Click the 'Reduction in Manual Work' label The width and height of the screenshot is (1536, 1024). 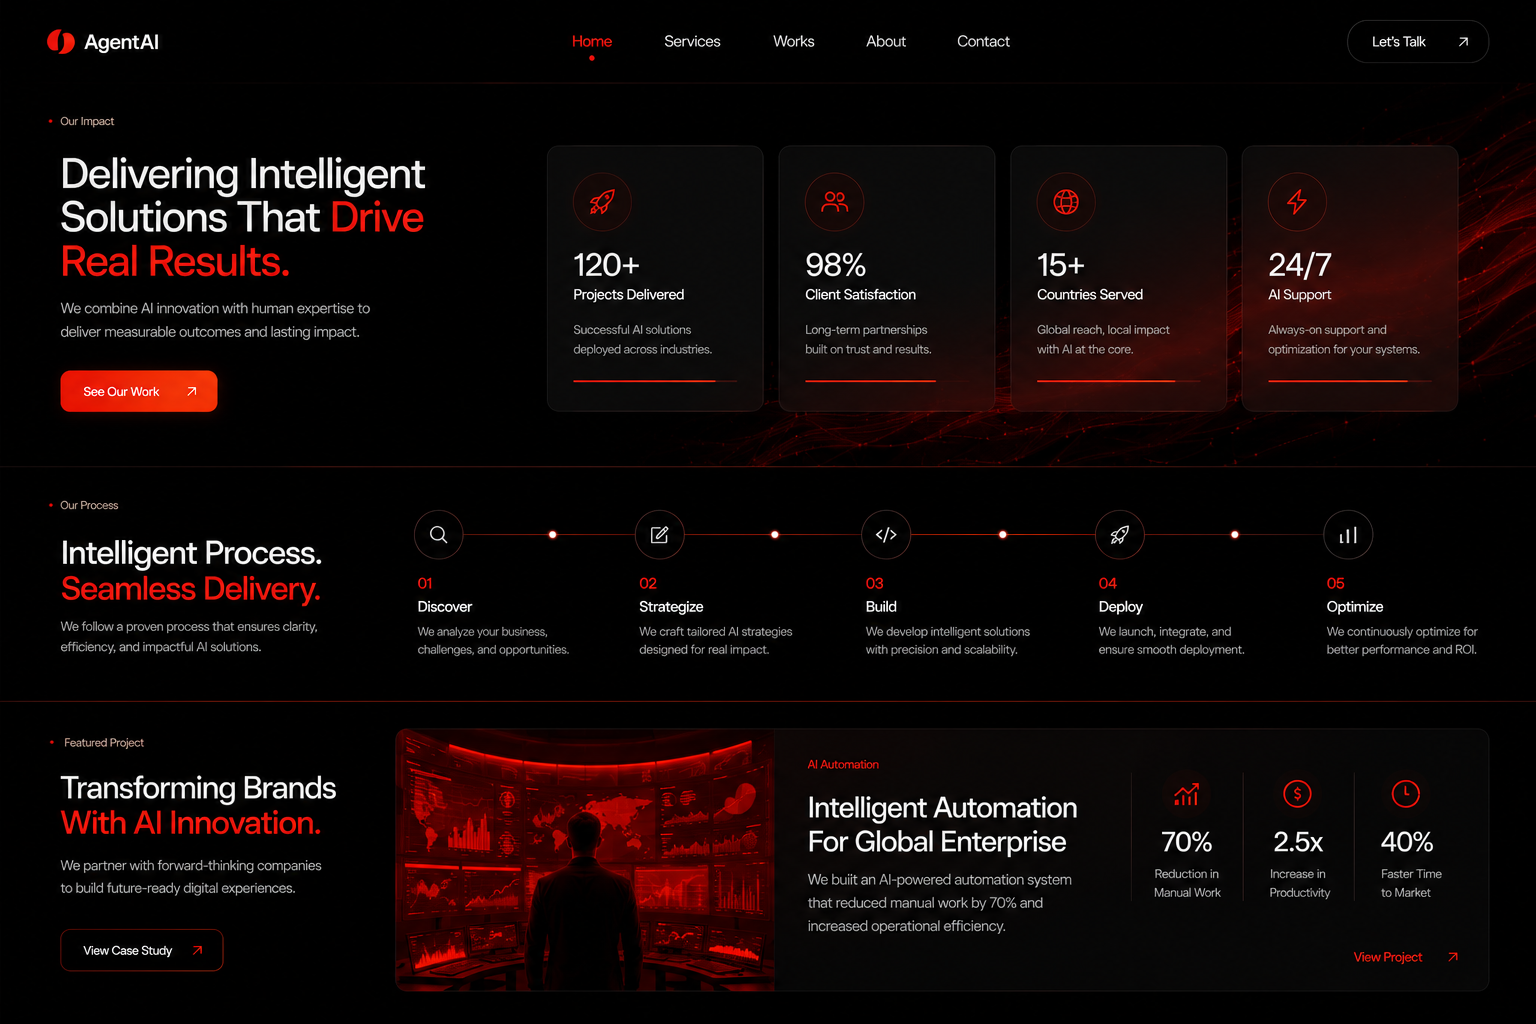pos(1187,883)
